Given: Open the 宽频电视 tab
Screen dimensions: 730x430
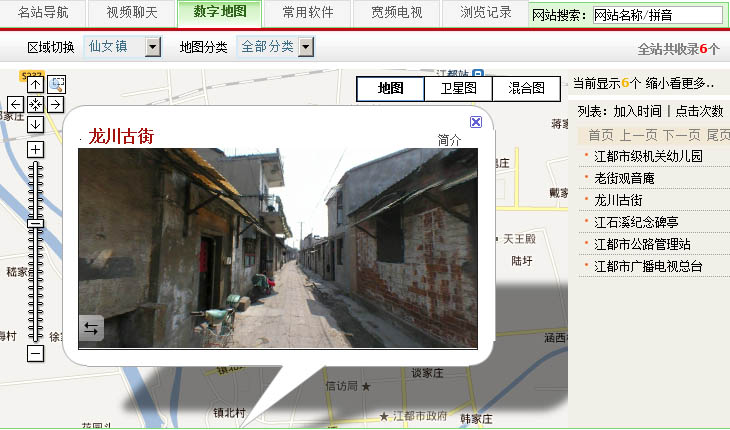Looking at the screenshot, I should tap(397, 13).
